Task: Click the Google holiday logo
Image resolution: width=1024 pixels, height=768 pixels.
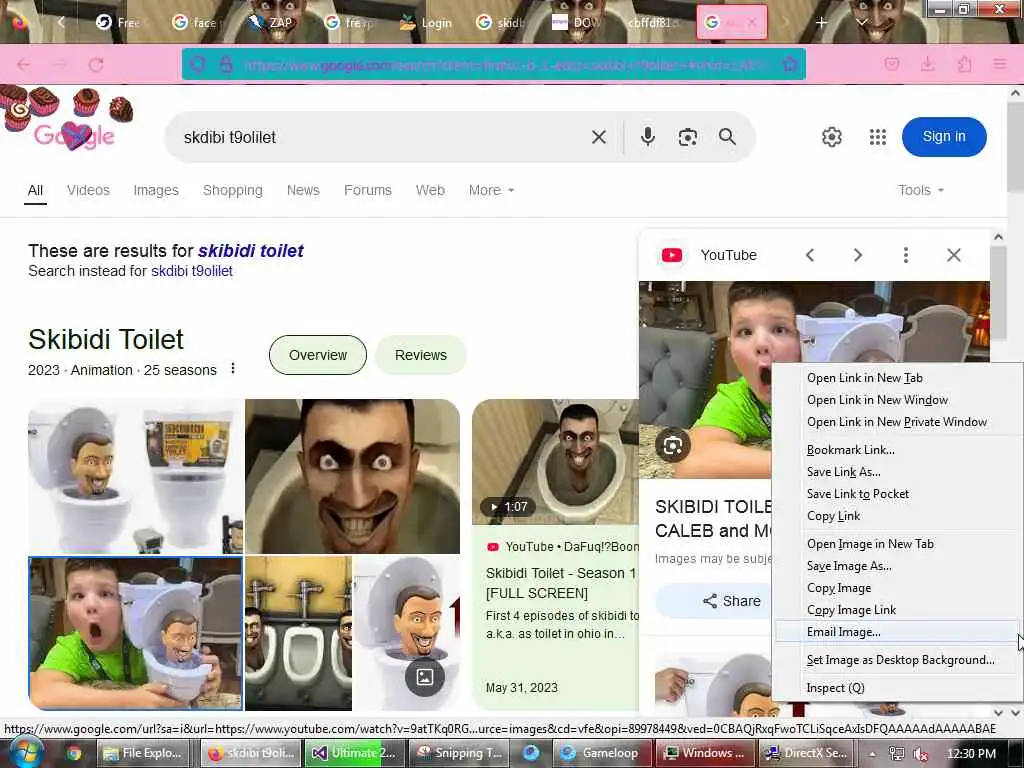Action: 73,135
